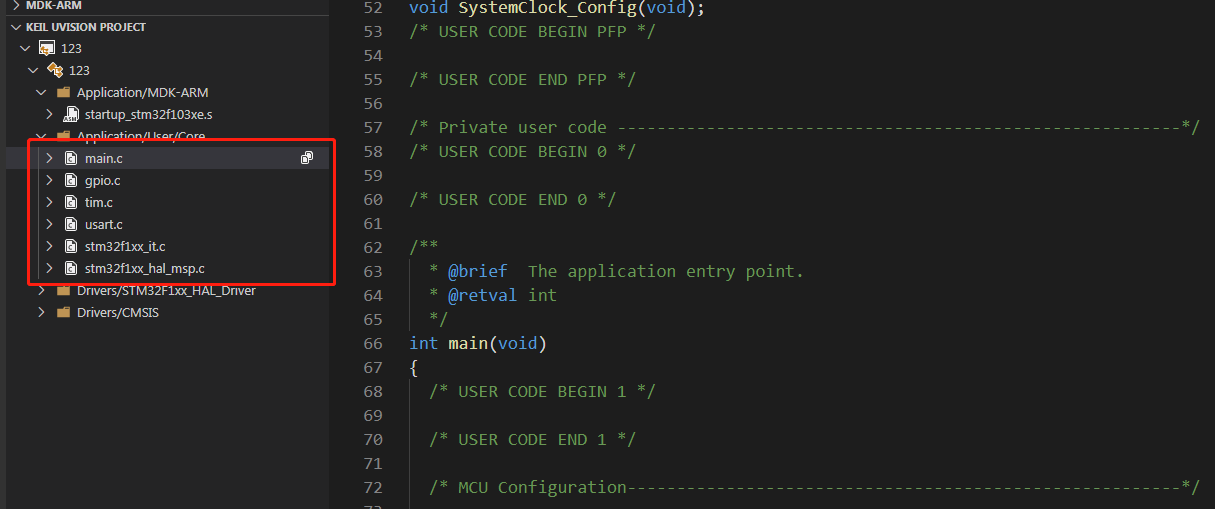Place cursor on int main(void) line
The height and width of the screenshot is (509, 1215).
tap(478, 343)
